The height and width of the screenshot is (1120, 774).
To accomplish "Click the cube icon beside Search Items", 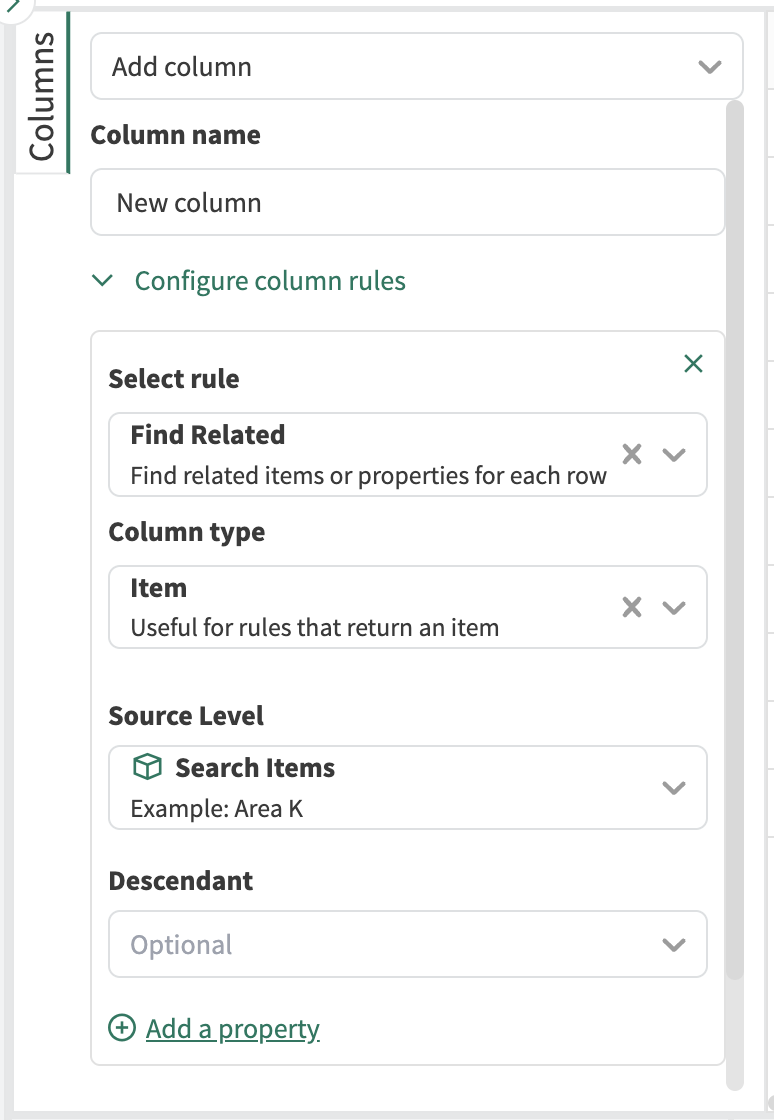I will tap(147, 768).
